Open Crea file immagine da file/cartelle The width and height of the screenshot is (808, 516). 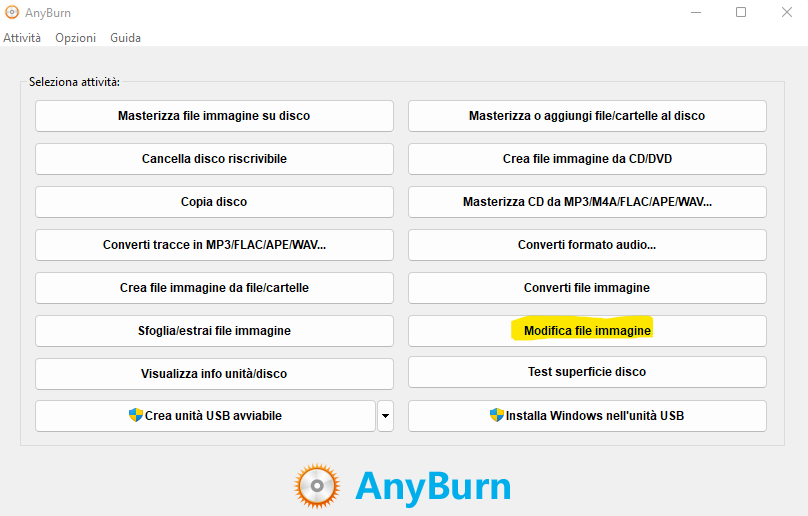coord(214,288)
